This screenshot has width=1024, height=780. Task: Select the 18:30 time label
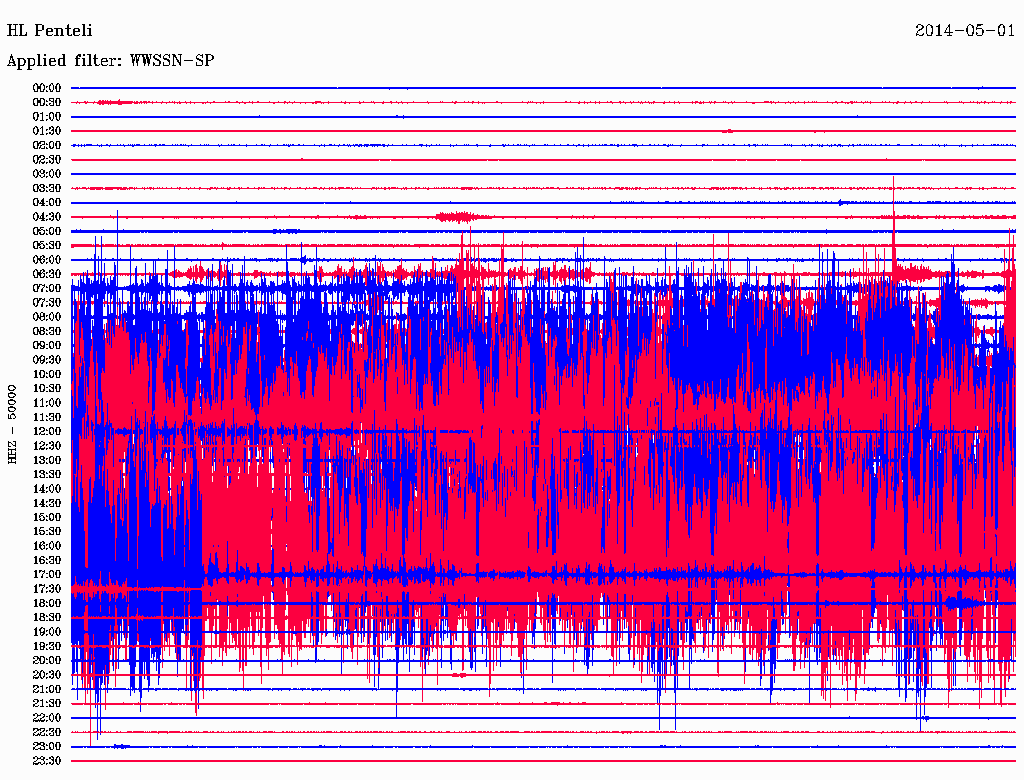(47, 617)
